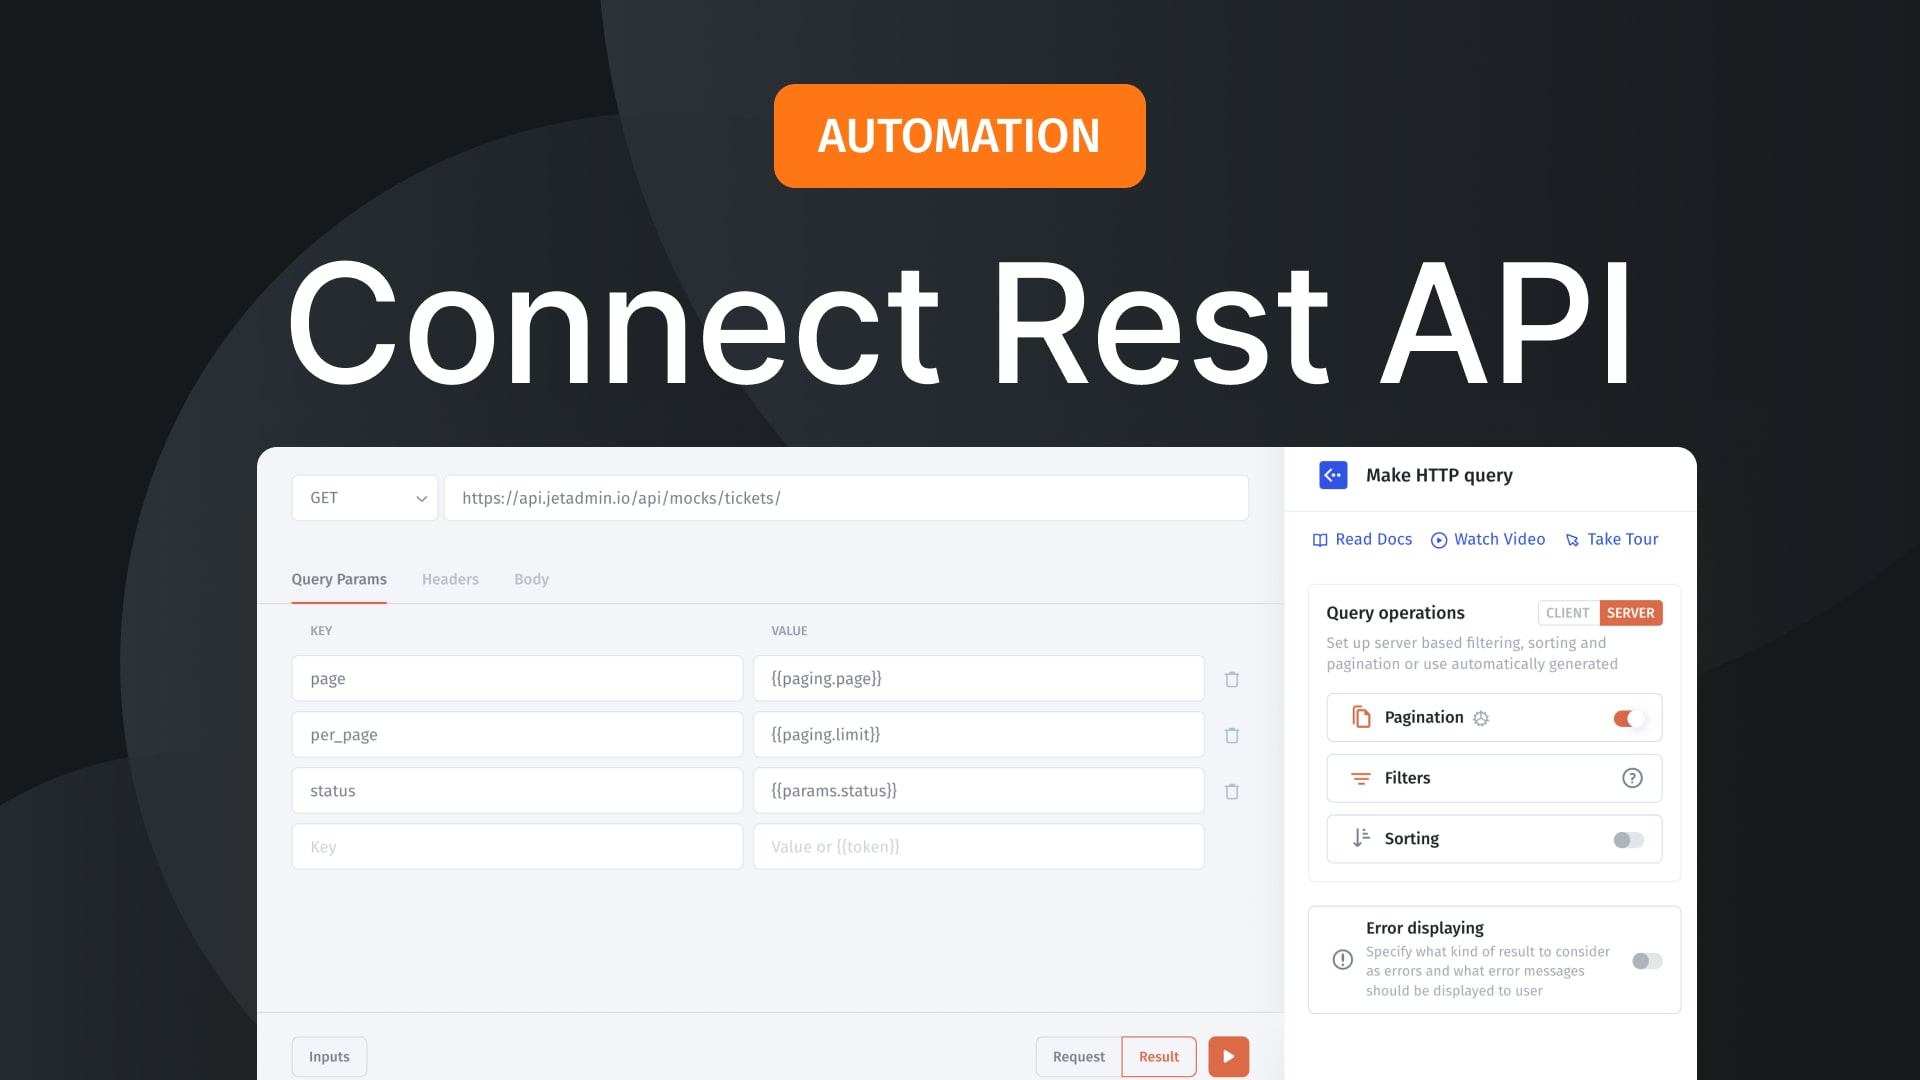Switch to the Headers tab
The height and width of the screenshot is (1080, 1920).
pyautogui.click(x=450, y=579)
